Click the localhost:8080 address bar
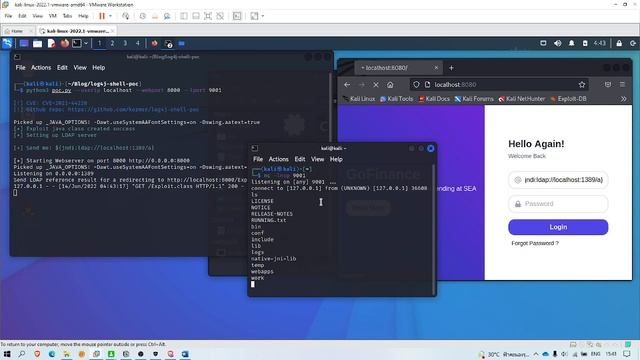The height and width of the screenshot is (360, 640). [x=499, y=84]
